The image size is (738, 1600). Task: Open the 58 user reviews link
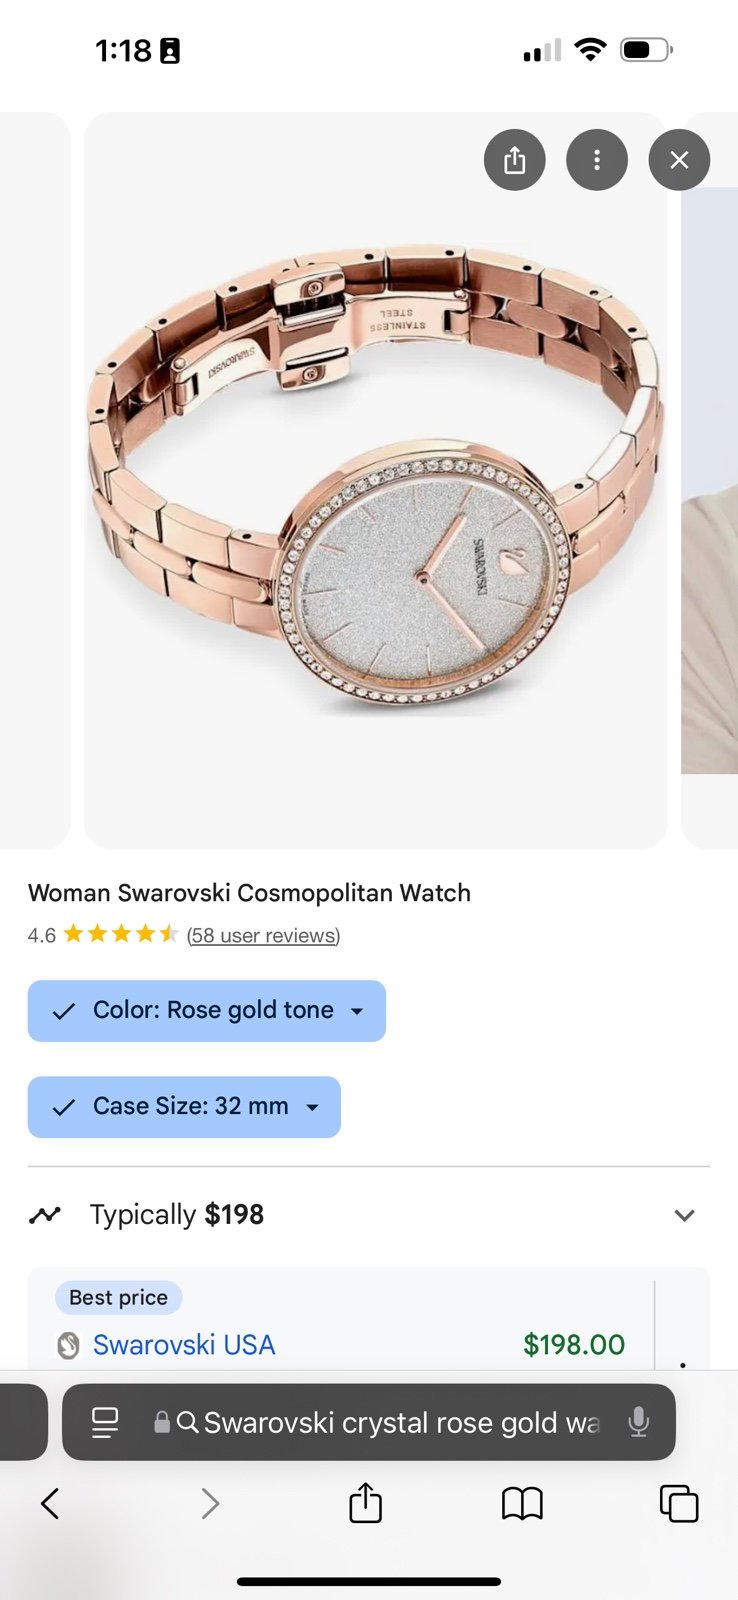264,935
